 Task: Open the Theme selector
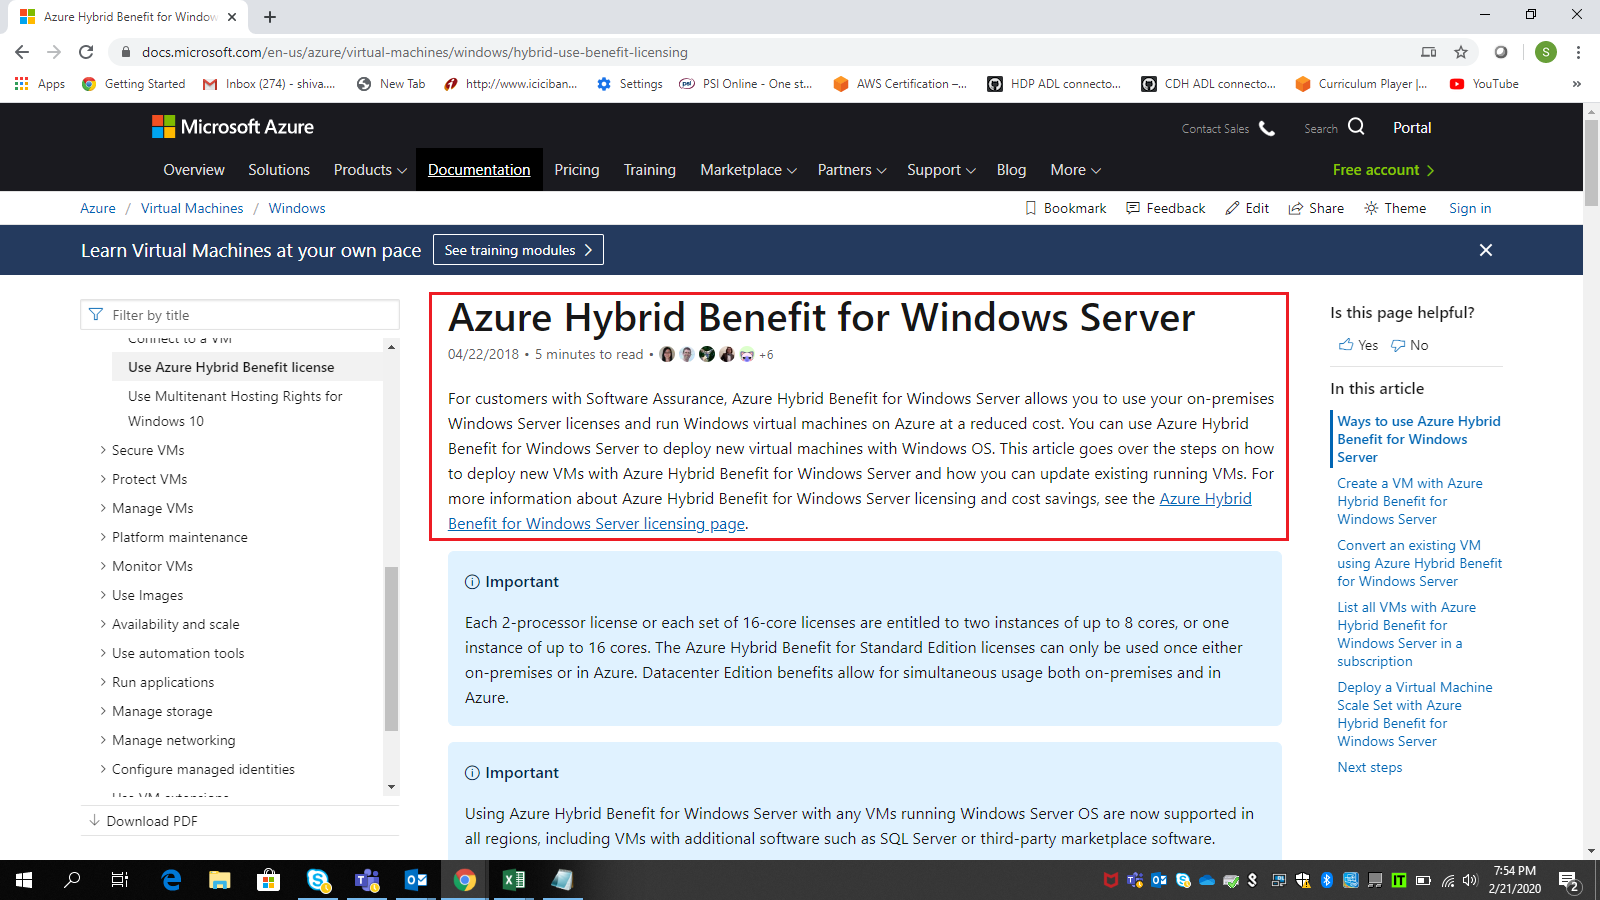click(1395, 208)
